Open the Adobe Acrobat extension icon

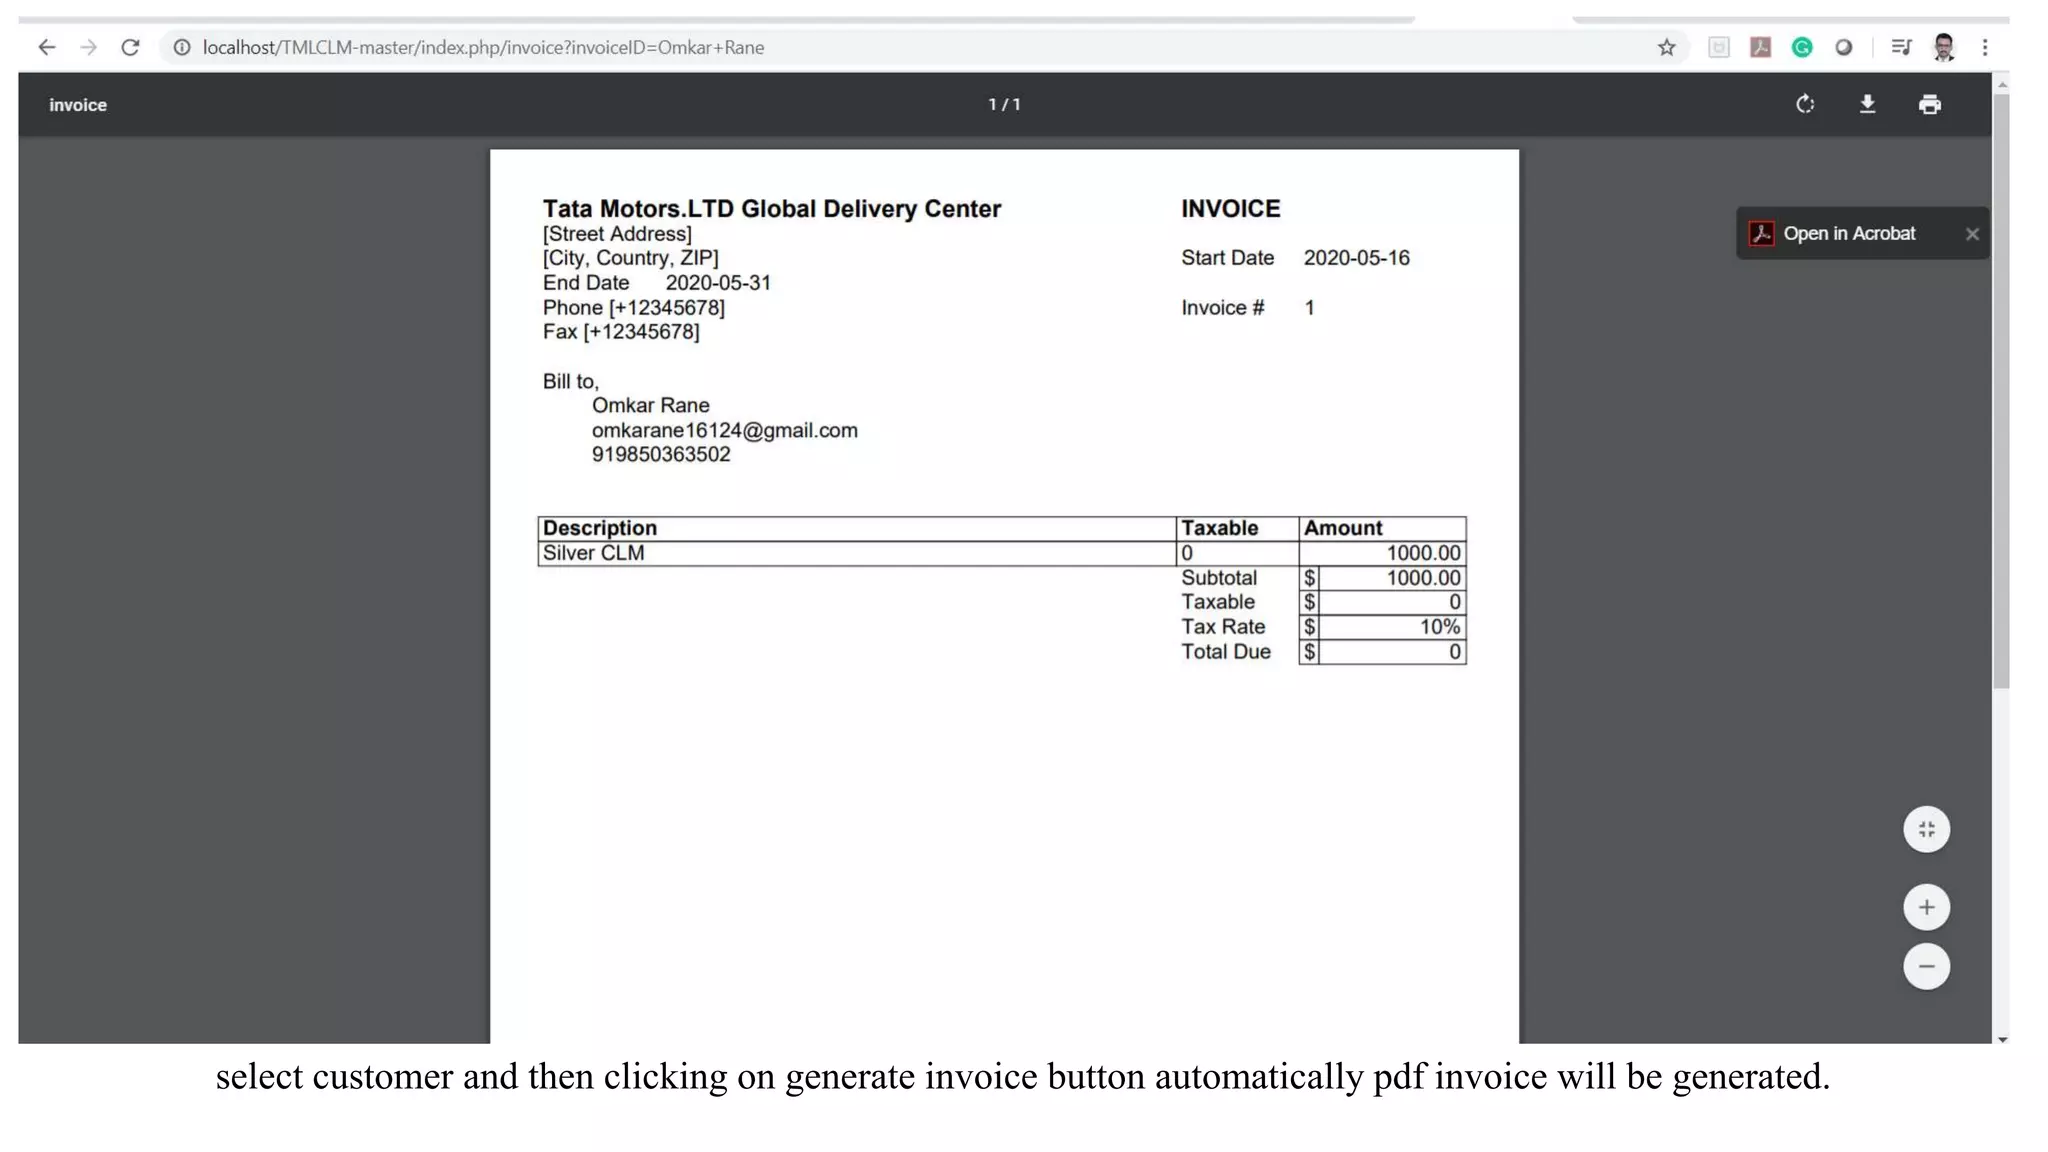(x=1760, y=47)
